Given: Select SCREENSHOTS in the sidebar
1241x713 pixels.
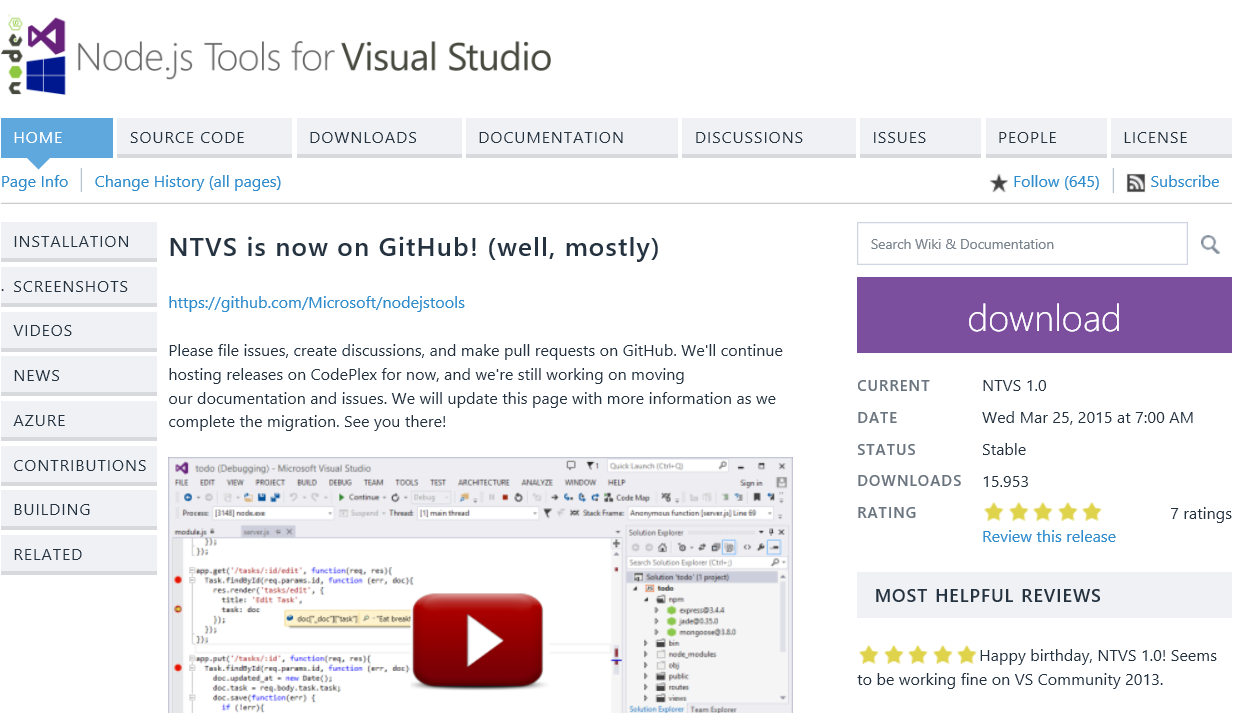Looking at the screenshot, I should (x=79, y=287).
